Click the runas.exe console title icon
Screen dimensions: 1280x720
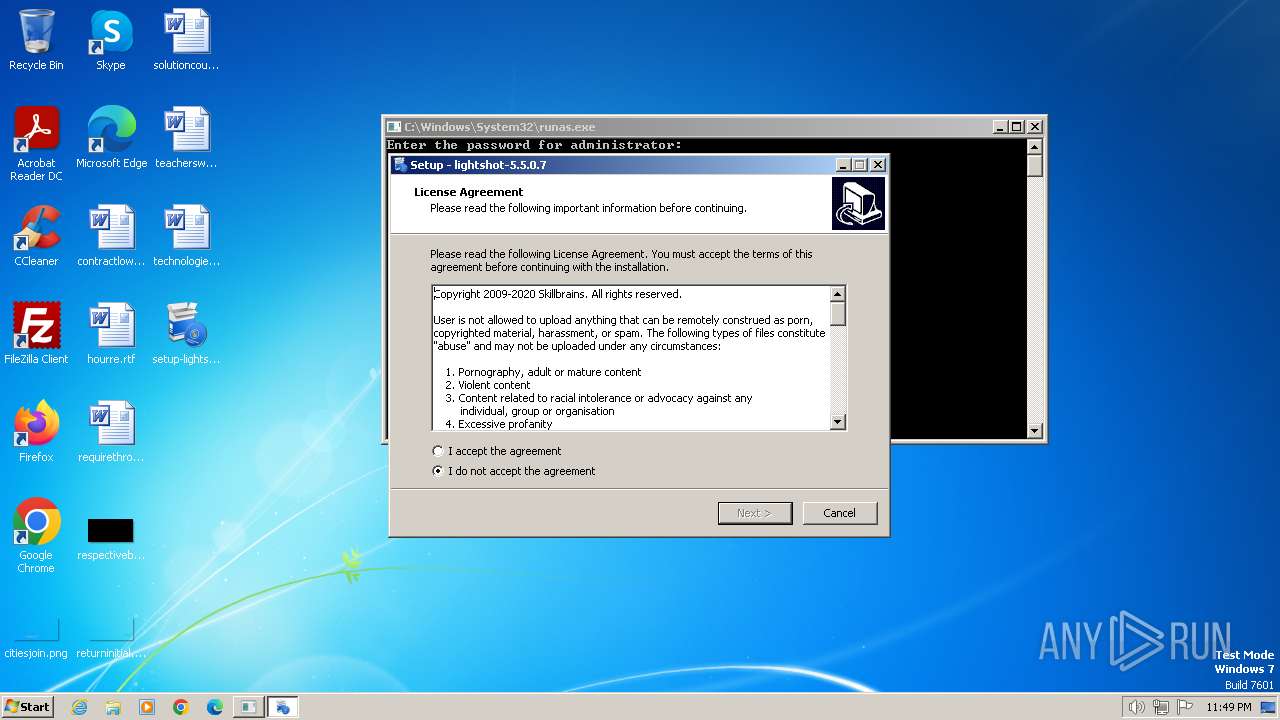click(x=394, y=127)
